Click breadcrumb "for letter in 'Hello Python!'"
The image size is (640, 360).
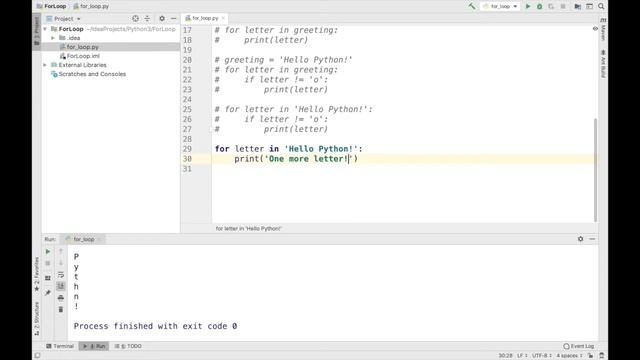[249, 229]
